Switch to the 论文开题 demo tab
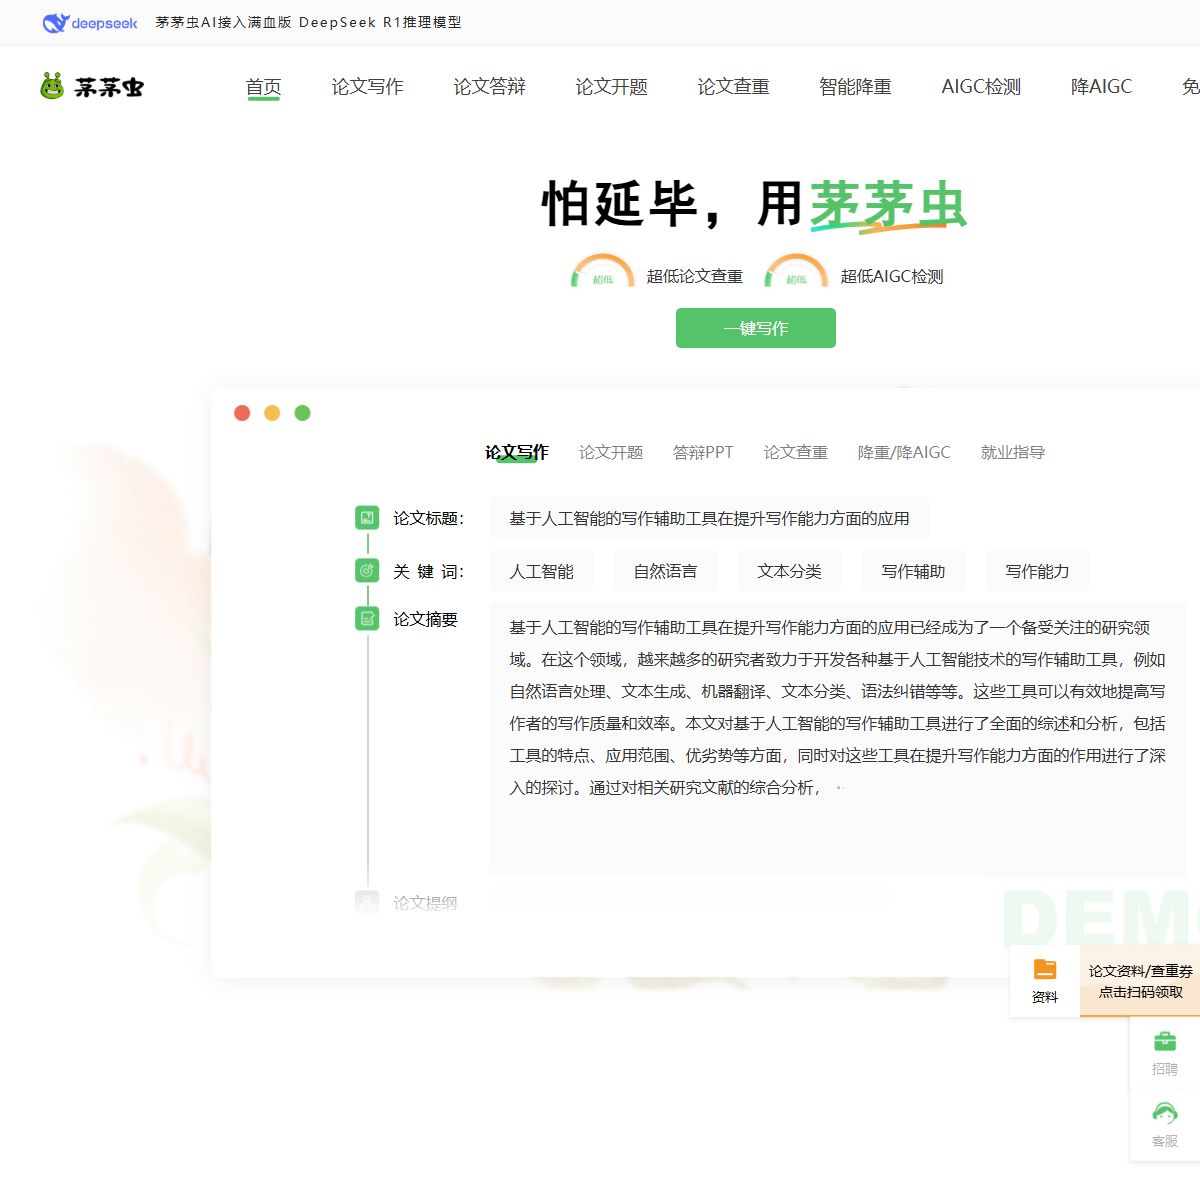The width and height of the screenshot is (1200, 1200). (611, 452)
